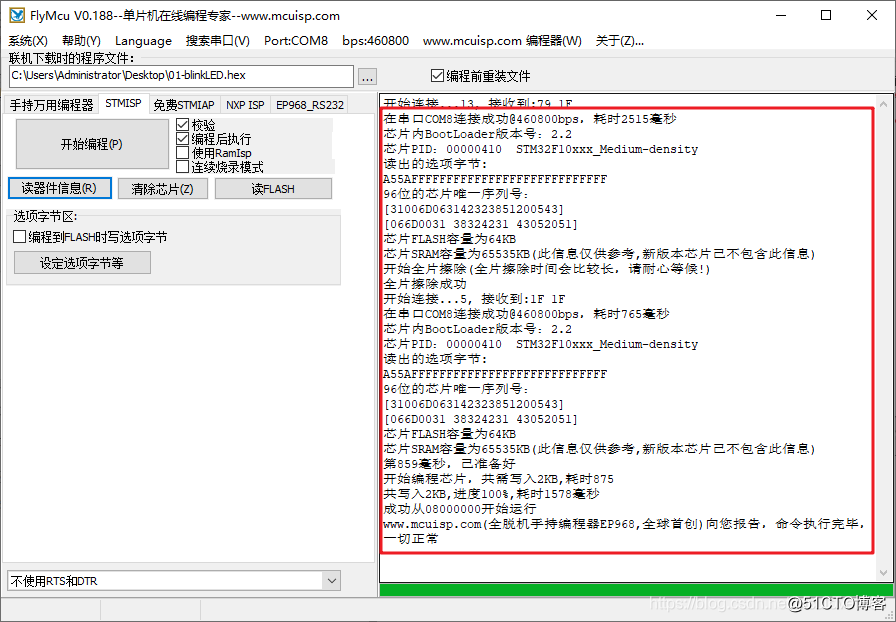Click the 读器件信息(R) button

[59, 188]
